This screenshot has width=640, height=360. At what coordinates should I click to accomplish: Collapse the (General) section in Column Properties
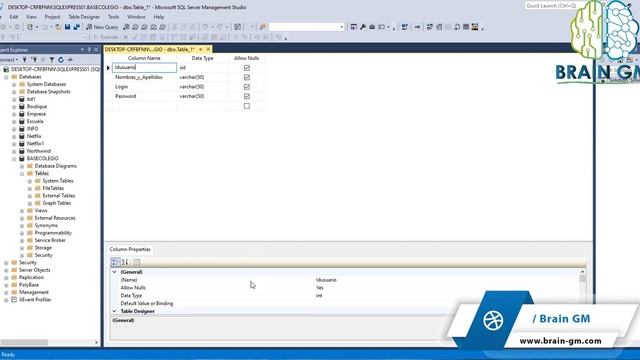114,272
